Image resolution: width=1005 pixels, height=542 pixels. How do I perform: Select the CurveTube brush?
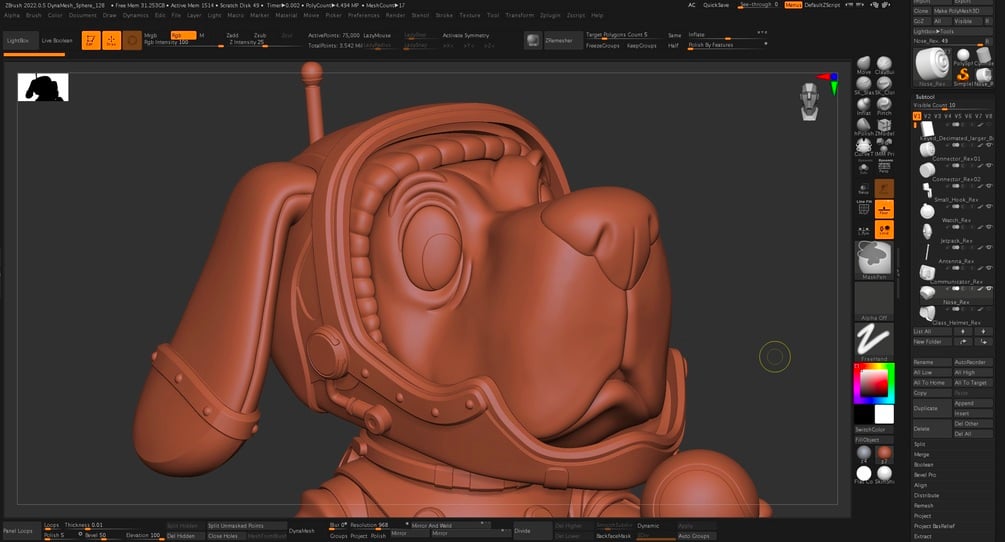pos(864,147)
